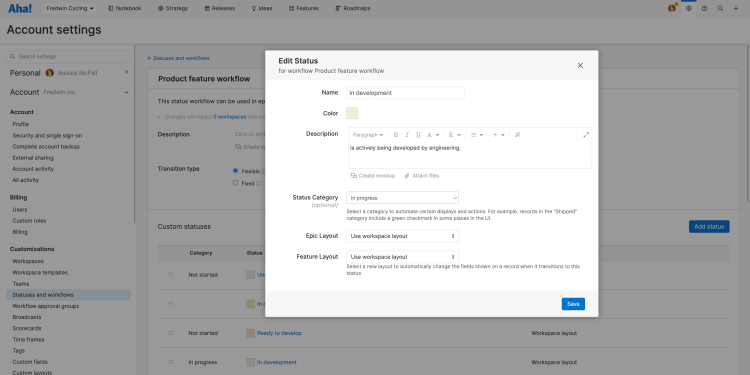The image size is (750, 375).
Task: Open Workflow approval groups settings
Action: pos(46,306)
